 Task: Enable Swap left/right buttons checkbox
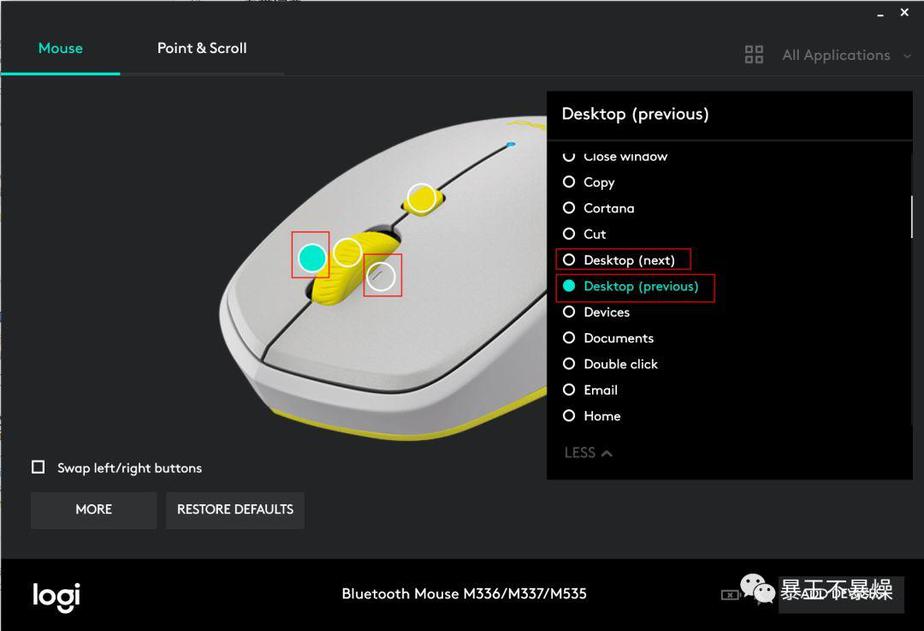(39, 467)
